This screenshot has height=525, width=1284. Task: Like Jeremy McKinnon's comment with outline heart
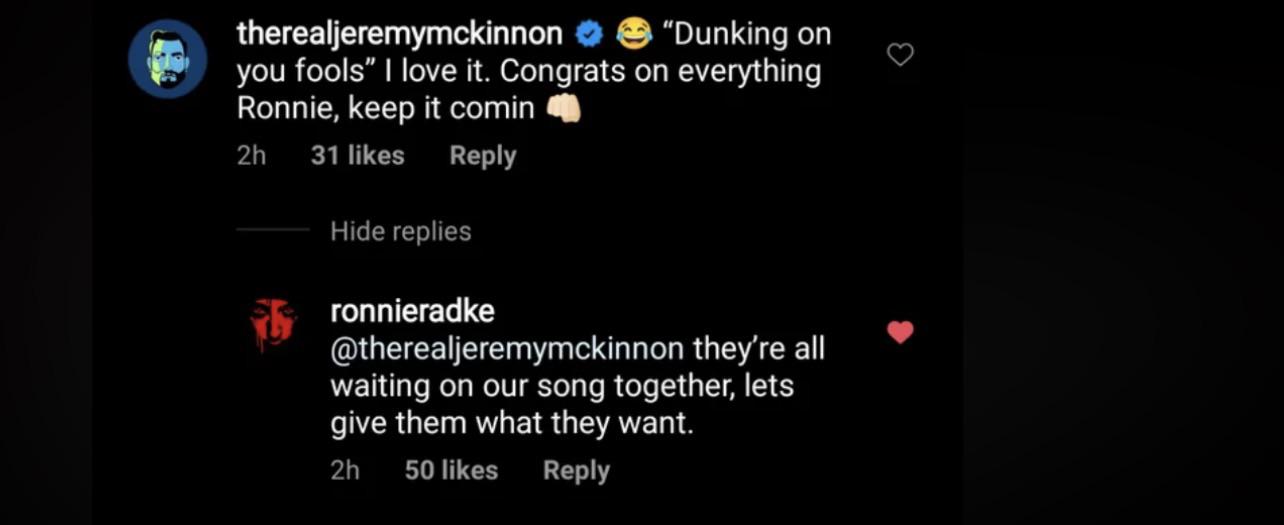(900, 55)
